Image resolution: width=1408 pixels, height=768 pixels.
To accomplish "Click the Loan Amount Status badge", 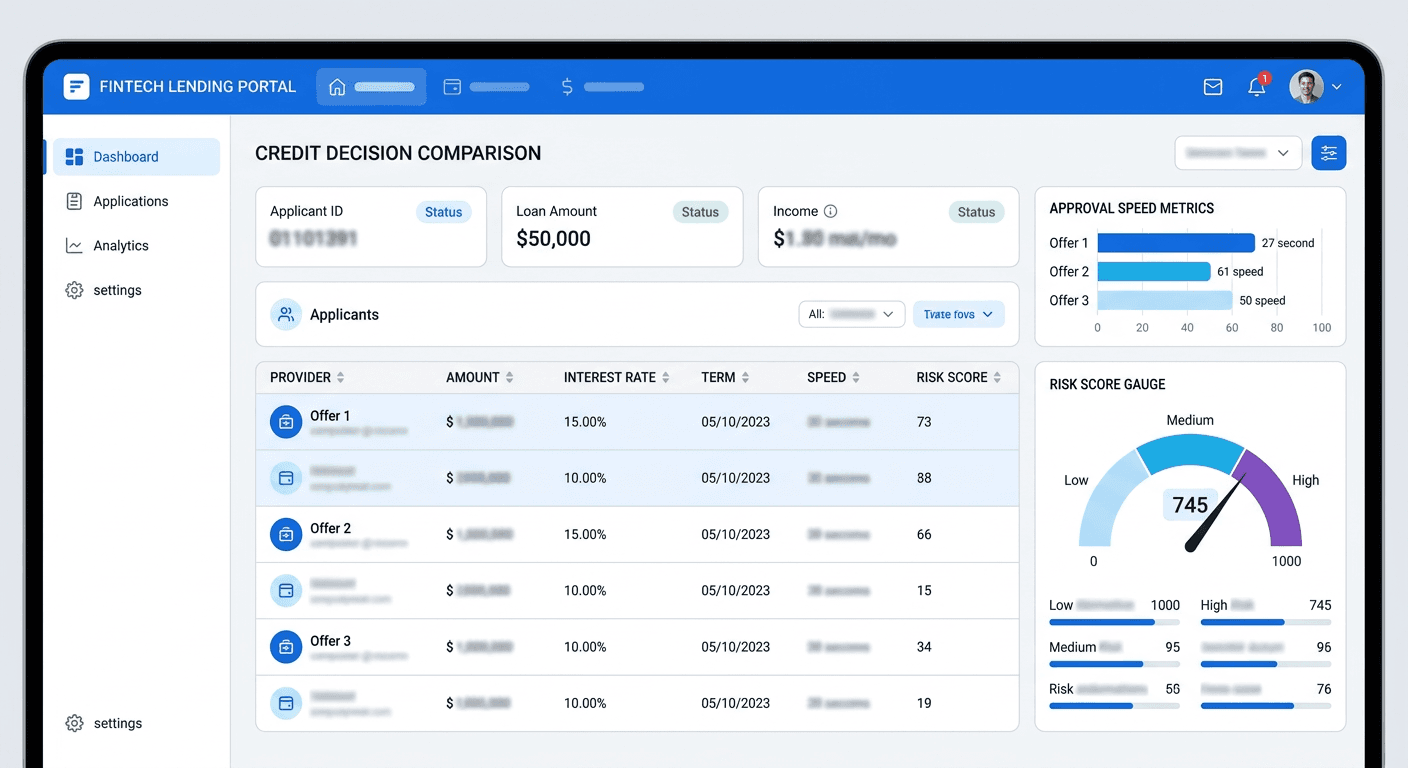I will point(700,212).
